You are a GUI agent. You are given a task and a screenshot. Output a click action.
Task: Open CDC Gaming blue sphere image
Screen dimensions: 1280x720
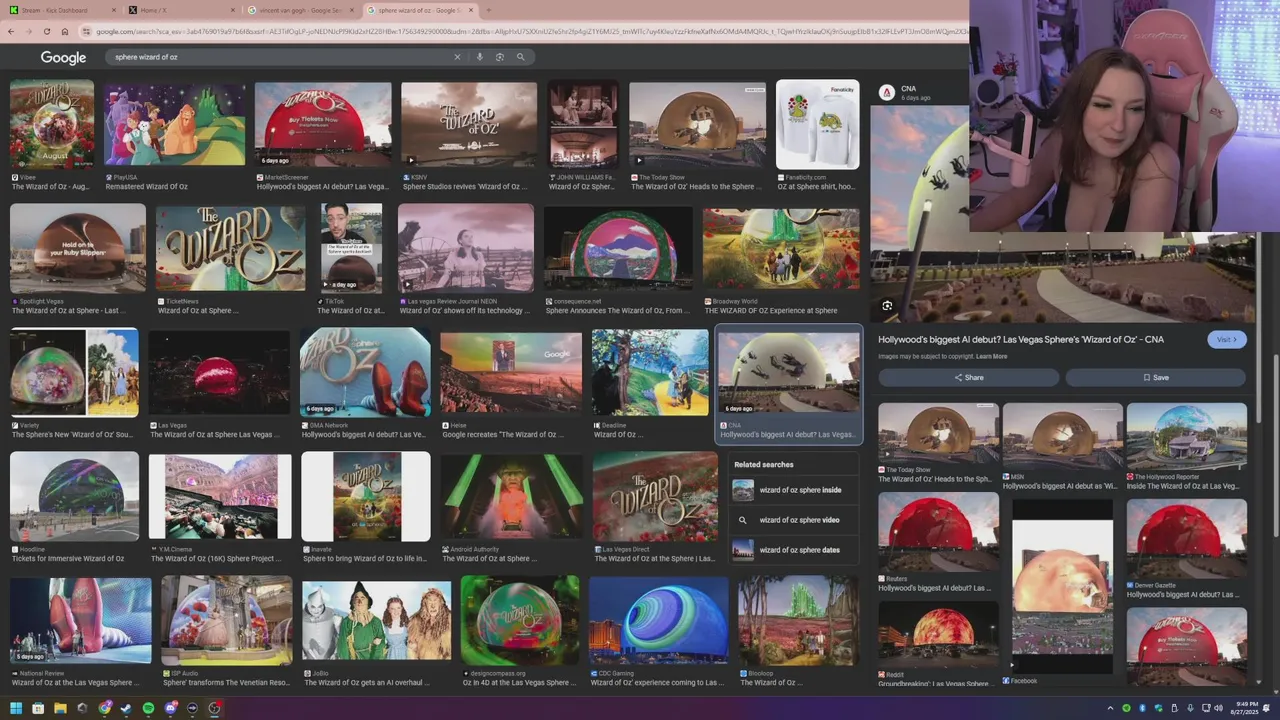click(659, 620)
